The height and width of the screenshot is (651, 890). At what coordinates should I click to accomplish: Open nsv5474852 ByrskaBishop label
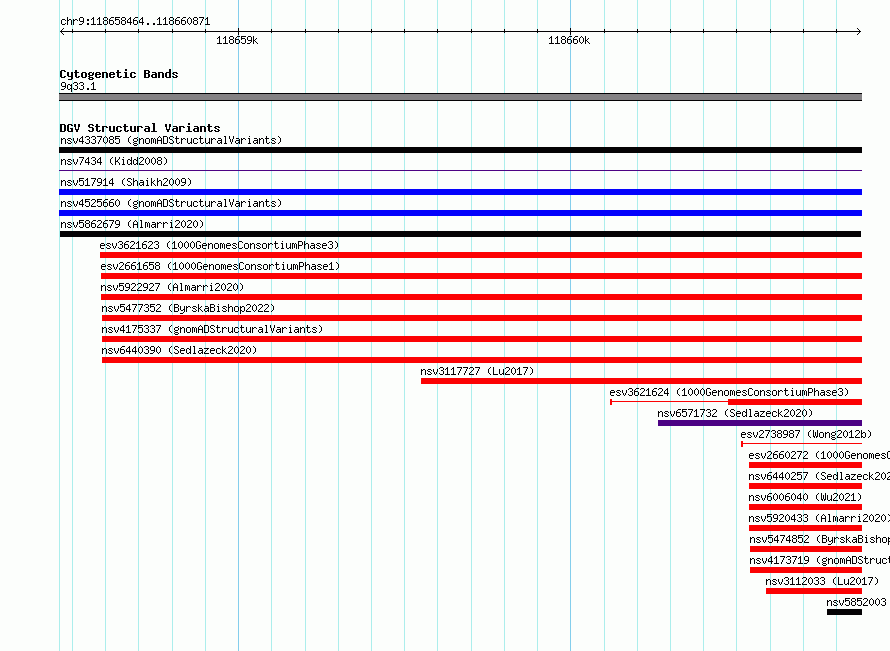pos(819,539)
